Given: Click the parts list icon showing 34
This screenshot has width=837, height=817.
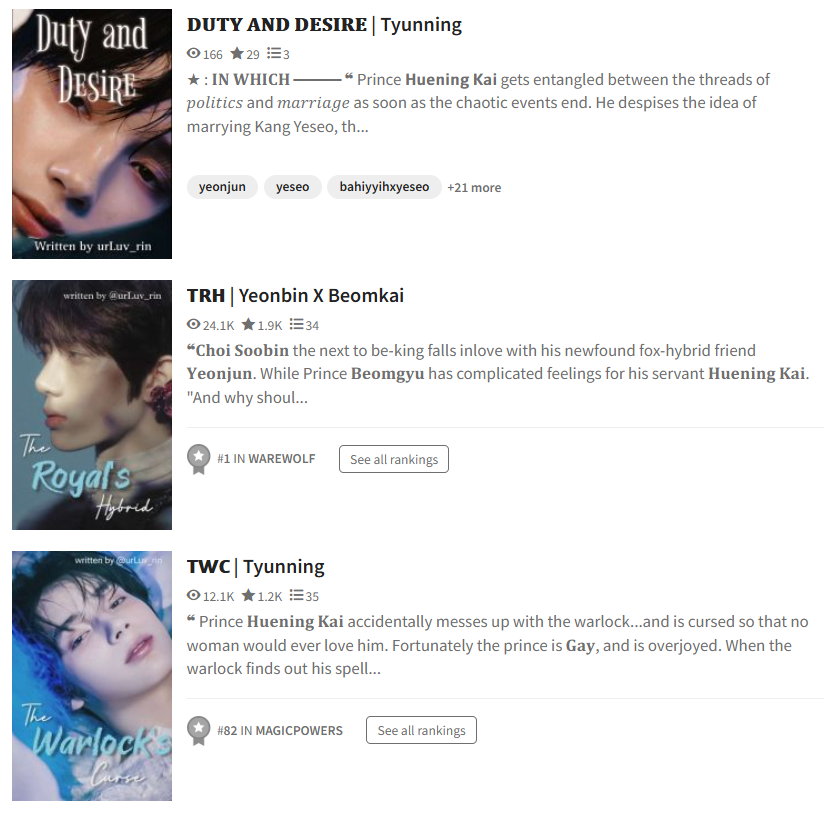Looking at the screenshot, I should pos(296,324).
